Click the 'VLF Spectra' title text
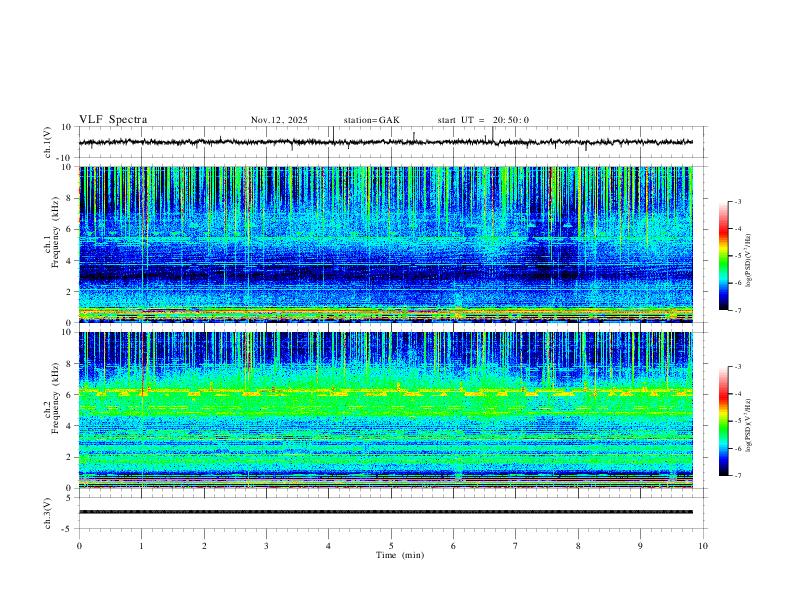792x612 pixels. pos(113,120)
